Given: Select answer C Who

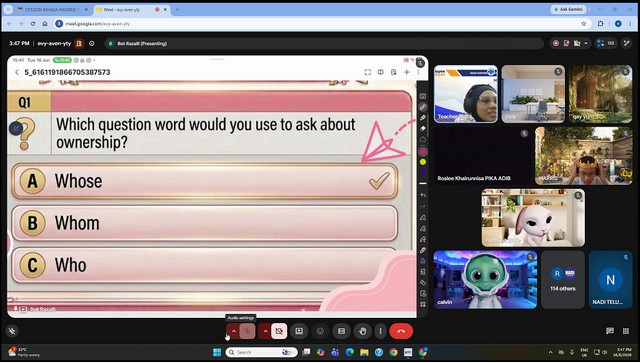Looking at the screenshot, I should tap(204, 265).
